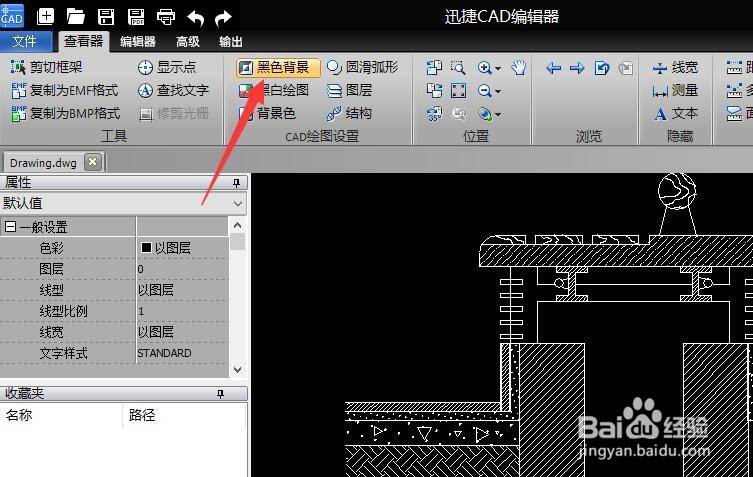This screenshot has width=753, height=477.
Task: Toggle 文本 text visibility
Action: coord(675,113)
